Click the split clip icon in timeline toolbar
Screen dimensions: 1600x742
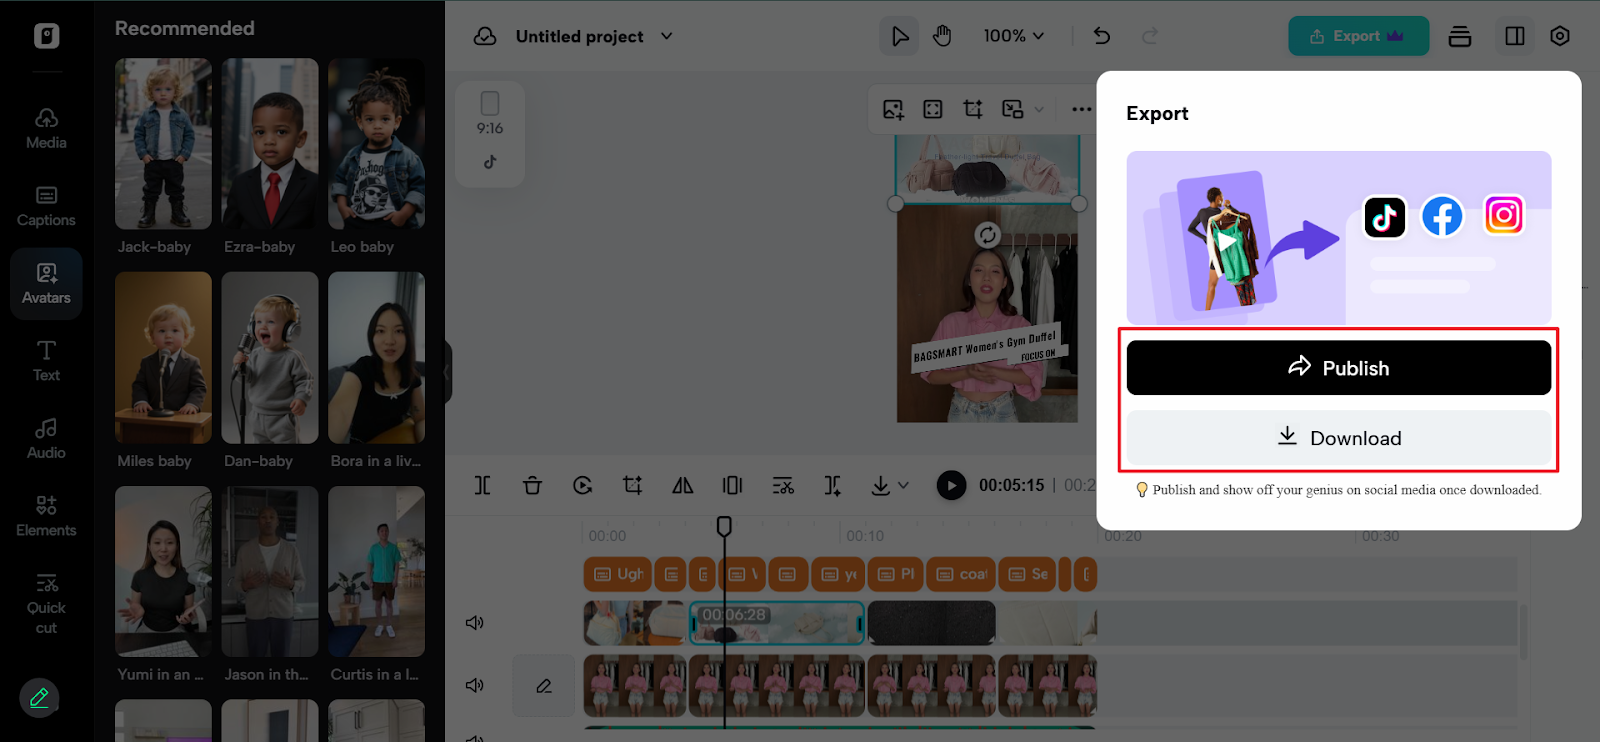[482, 486]
